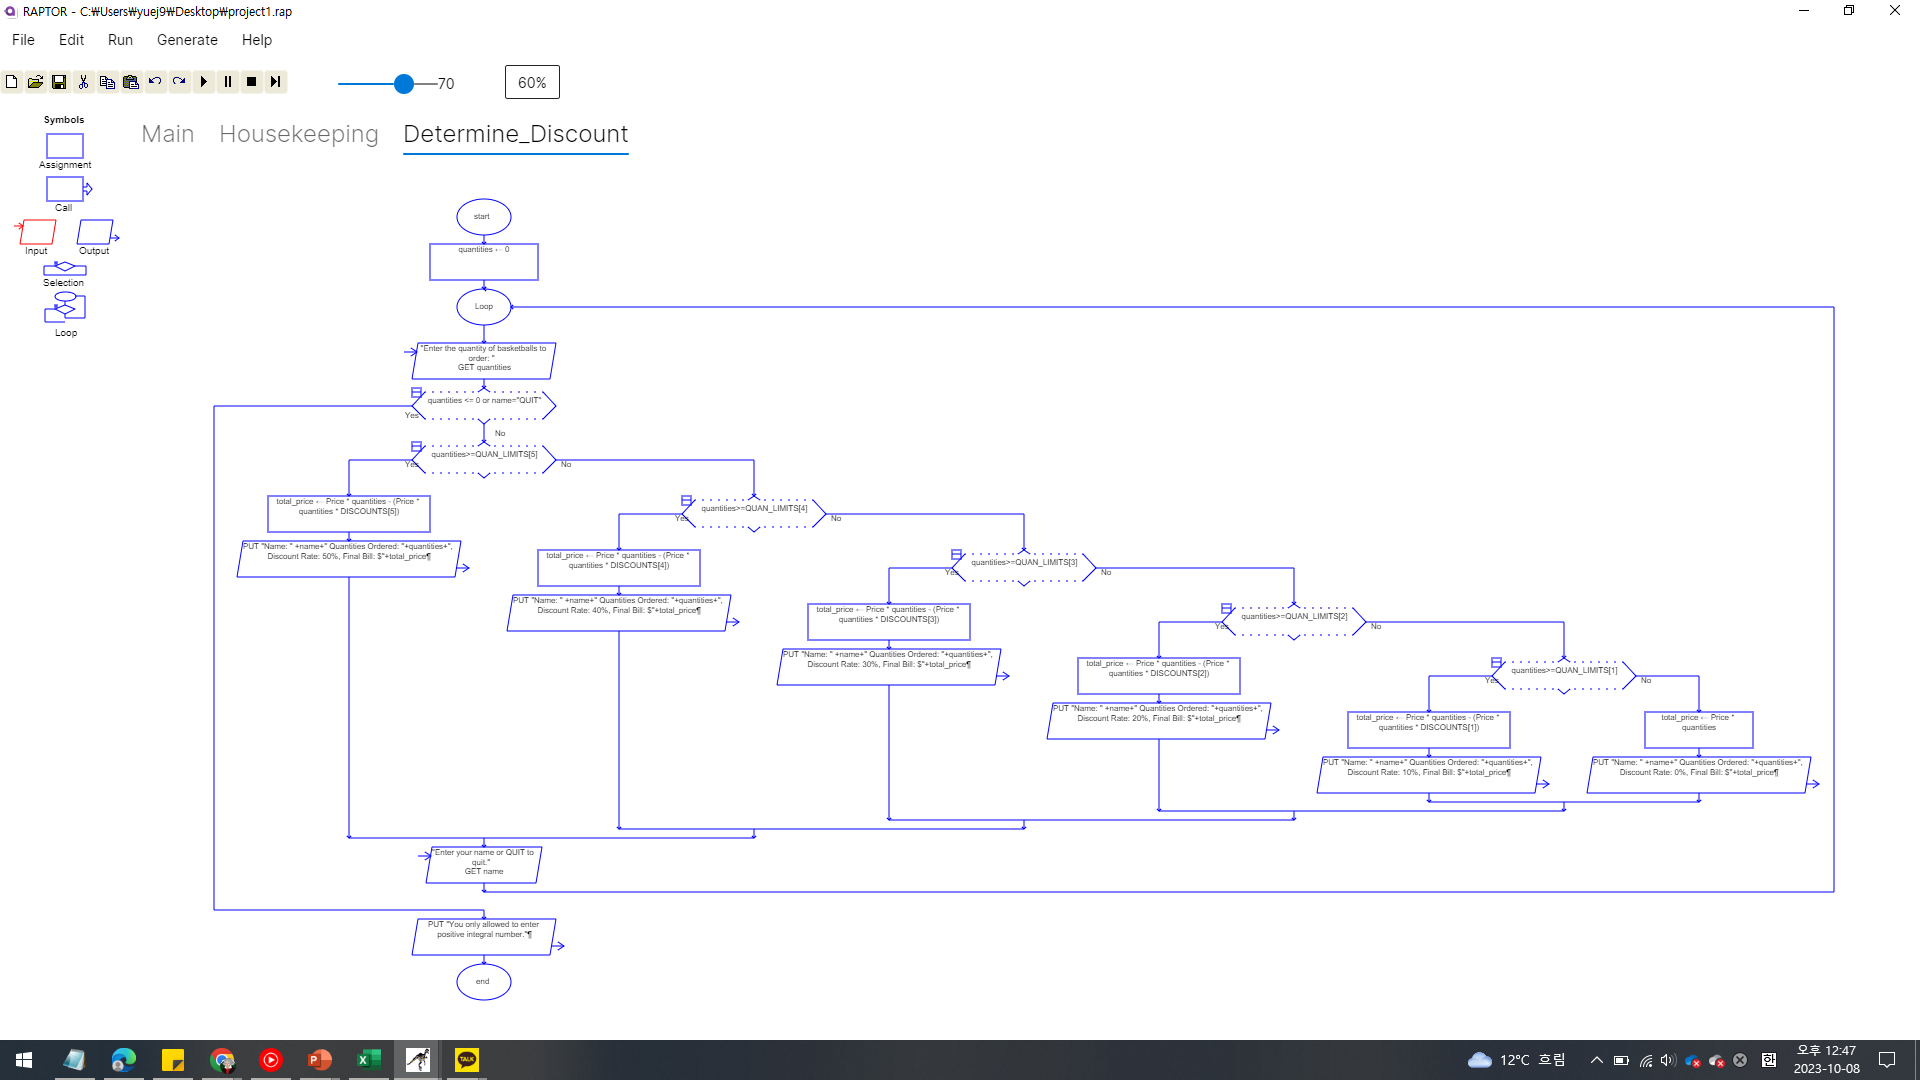Open the Generate menu
Viewport: 1920px width, 1080px height.
187,40
